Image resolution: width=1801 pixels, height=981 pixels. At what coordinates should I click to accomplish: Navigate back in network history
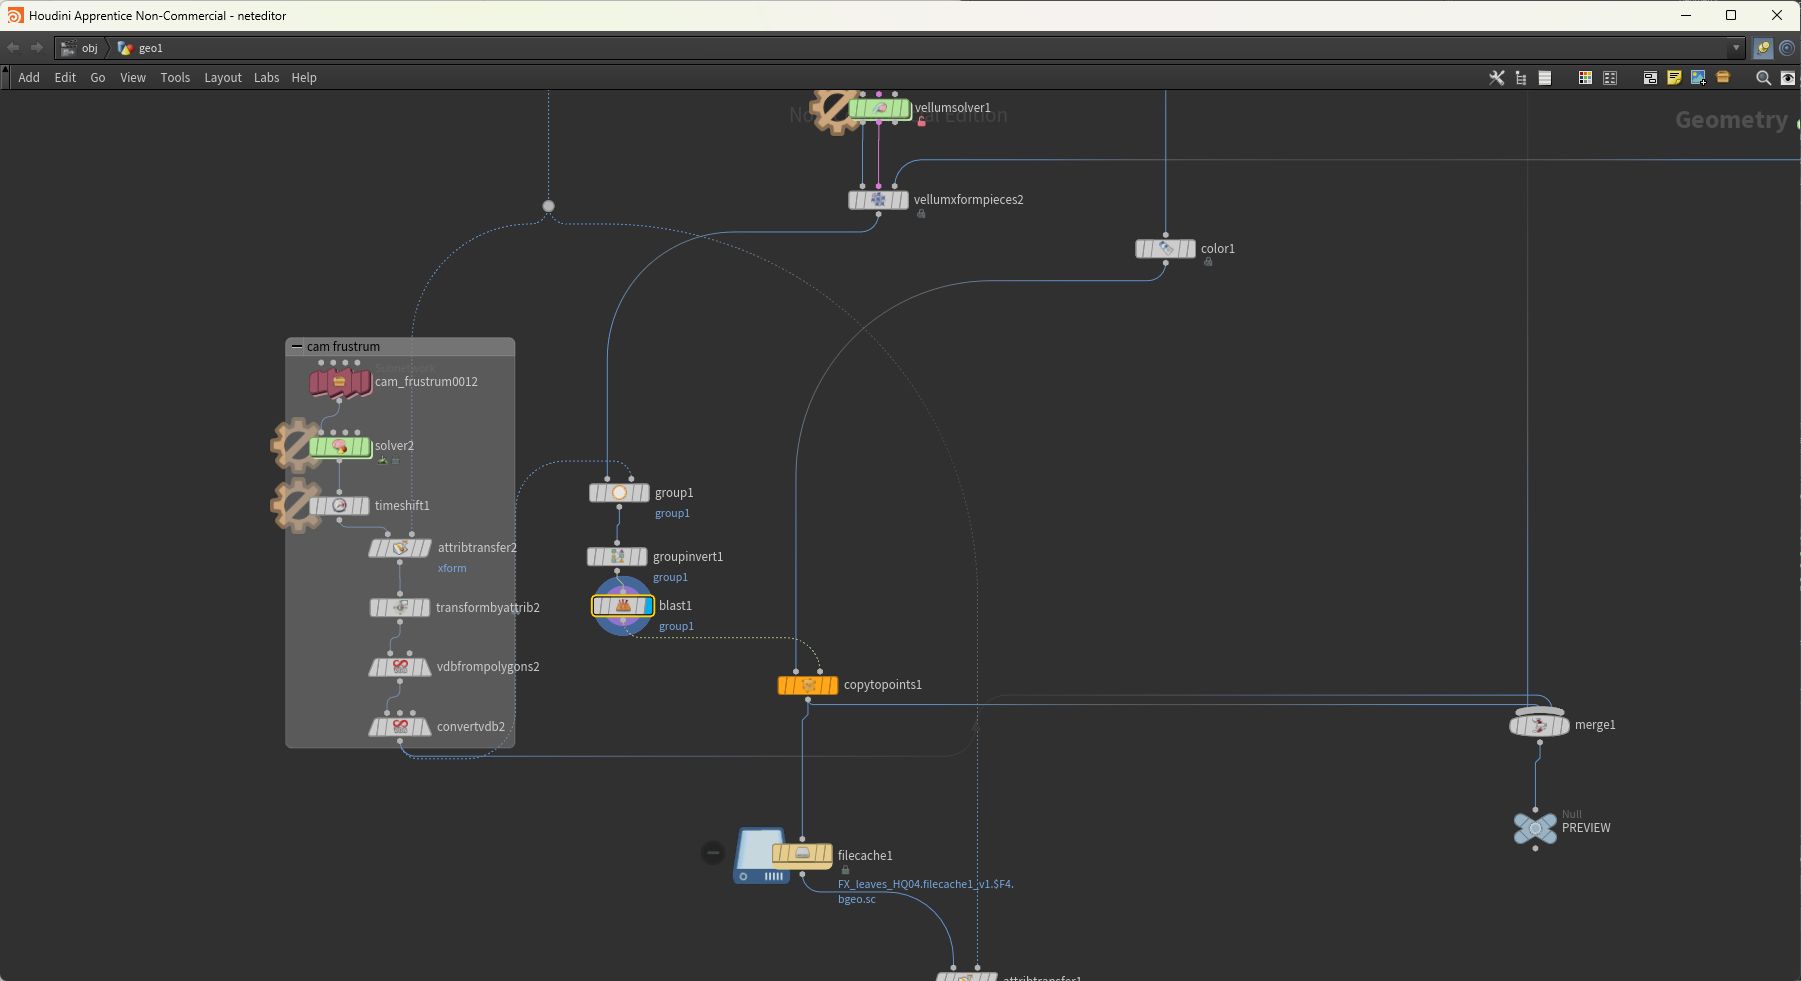[x=13, y=48]
